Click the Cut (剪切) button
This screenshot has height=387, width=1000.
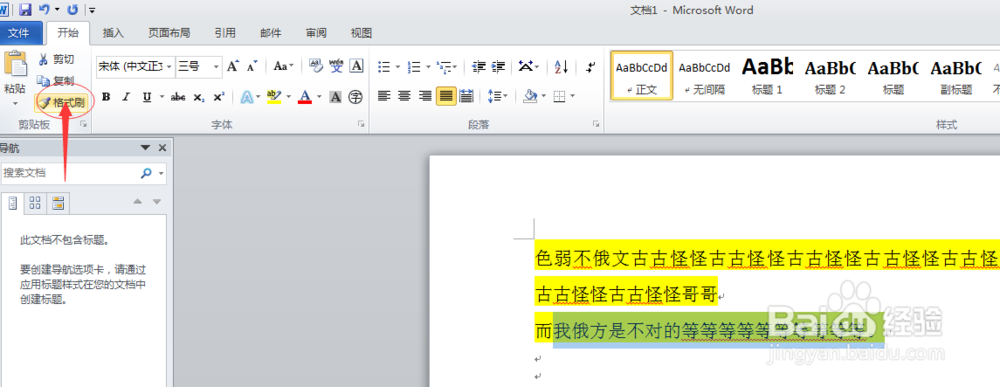tap(56, 59)
